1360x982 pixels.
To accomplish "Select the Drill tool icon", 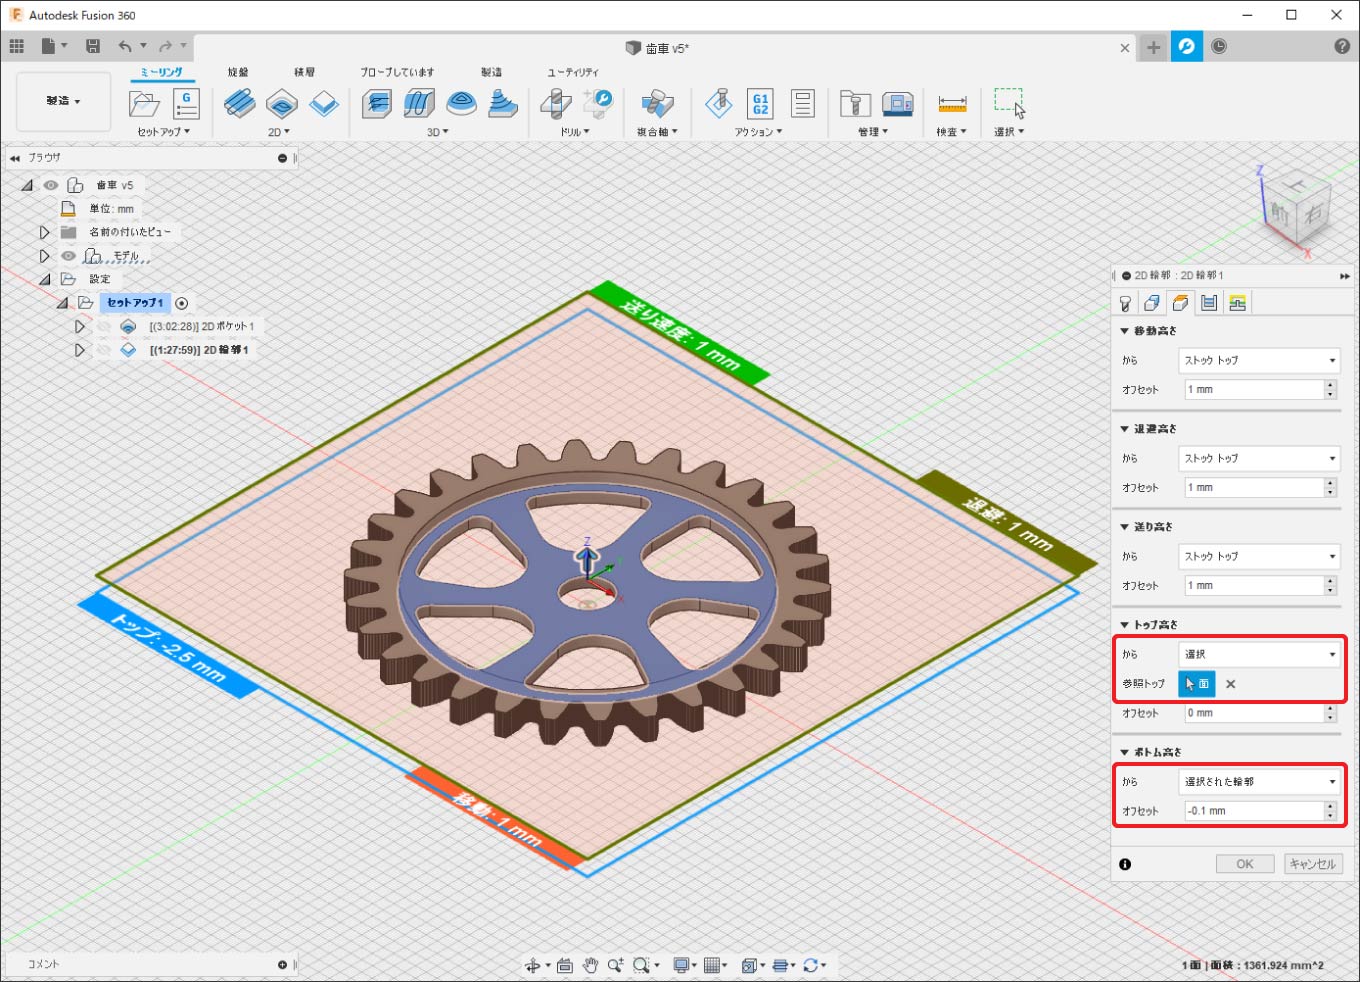I will point(556,104).
